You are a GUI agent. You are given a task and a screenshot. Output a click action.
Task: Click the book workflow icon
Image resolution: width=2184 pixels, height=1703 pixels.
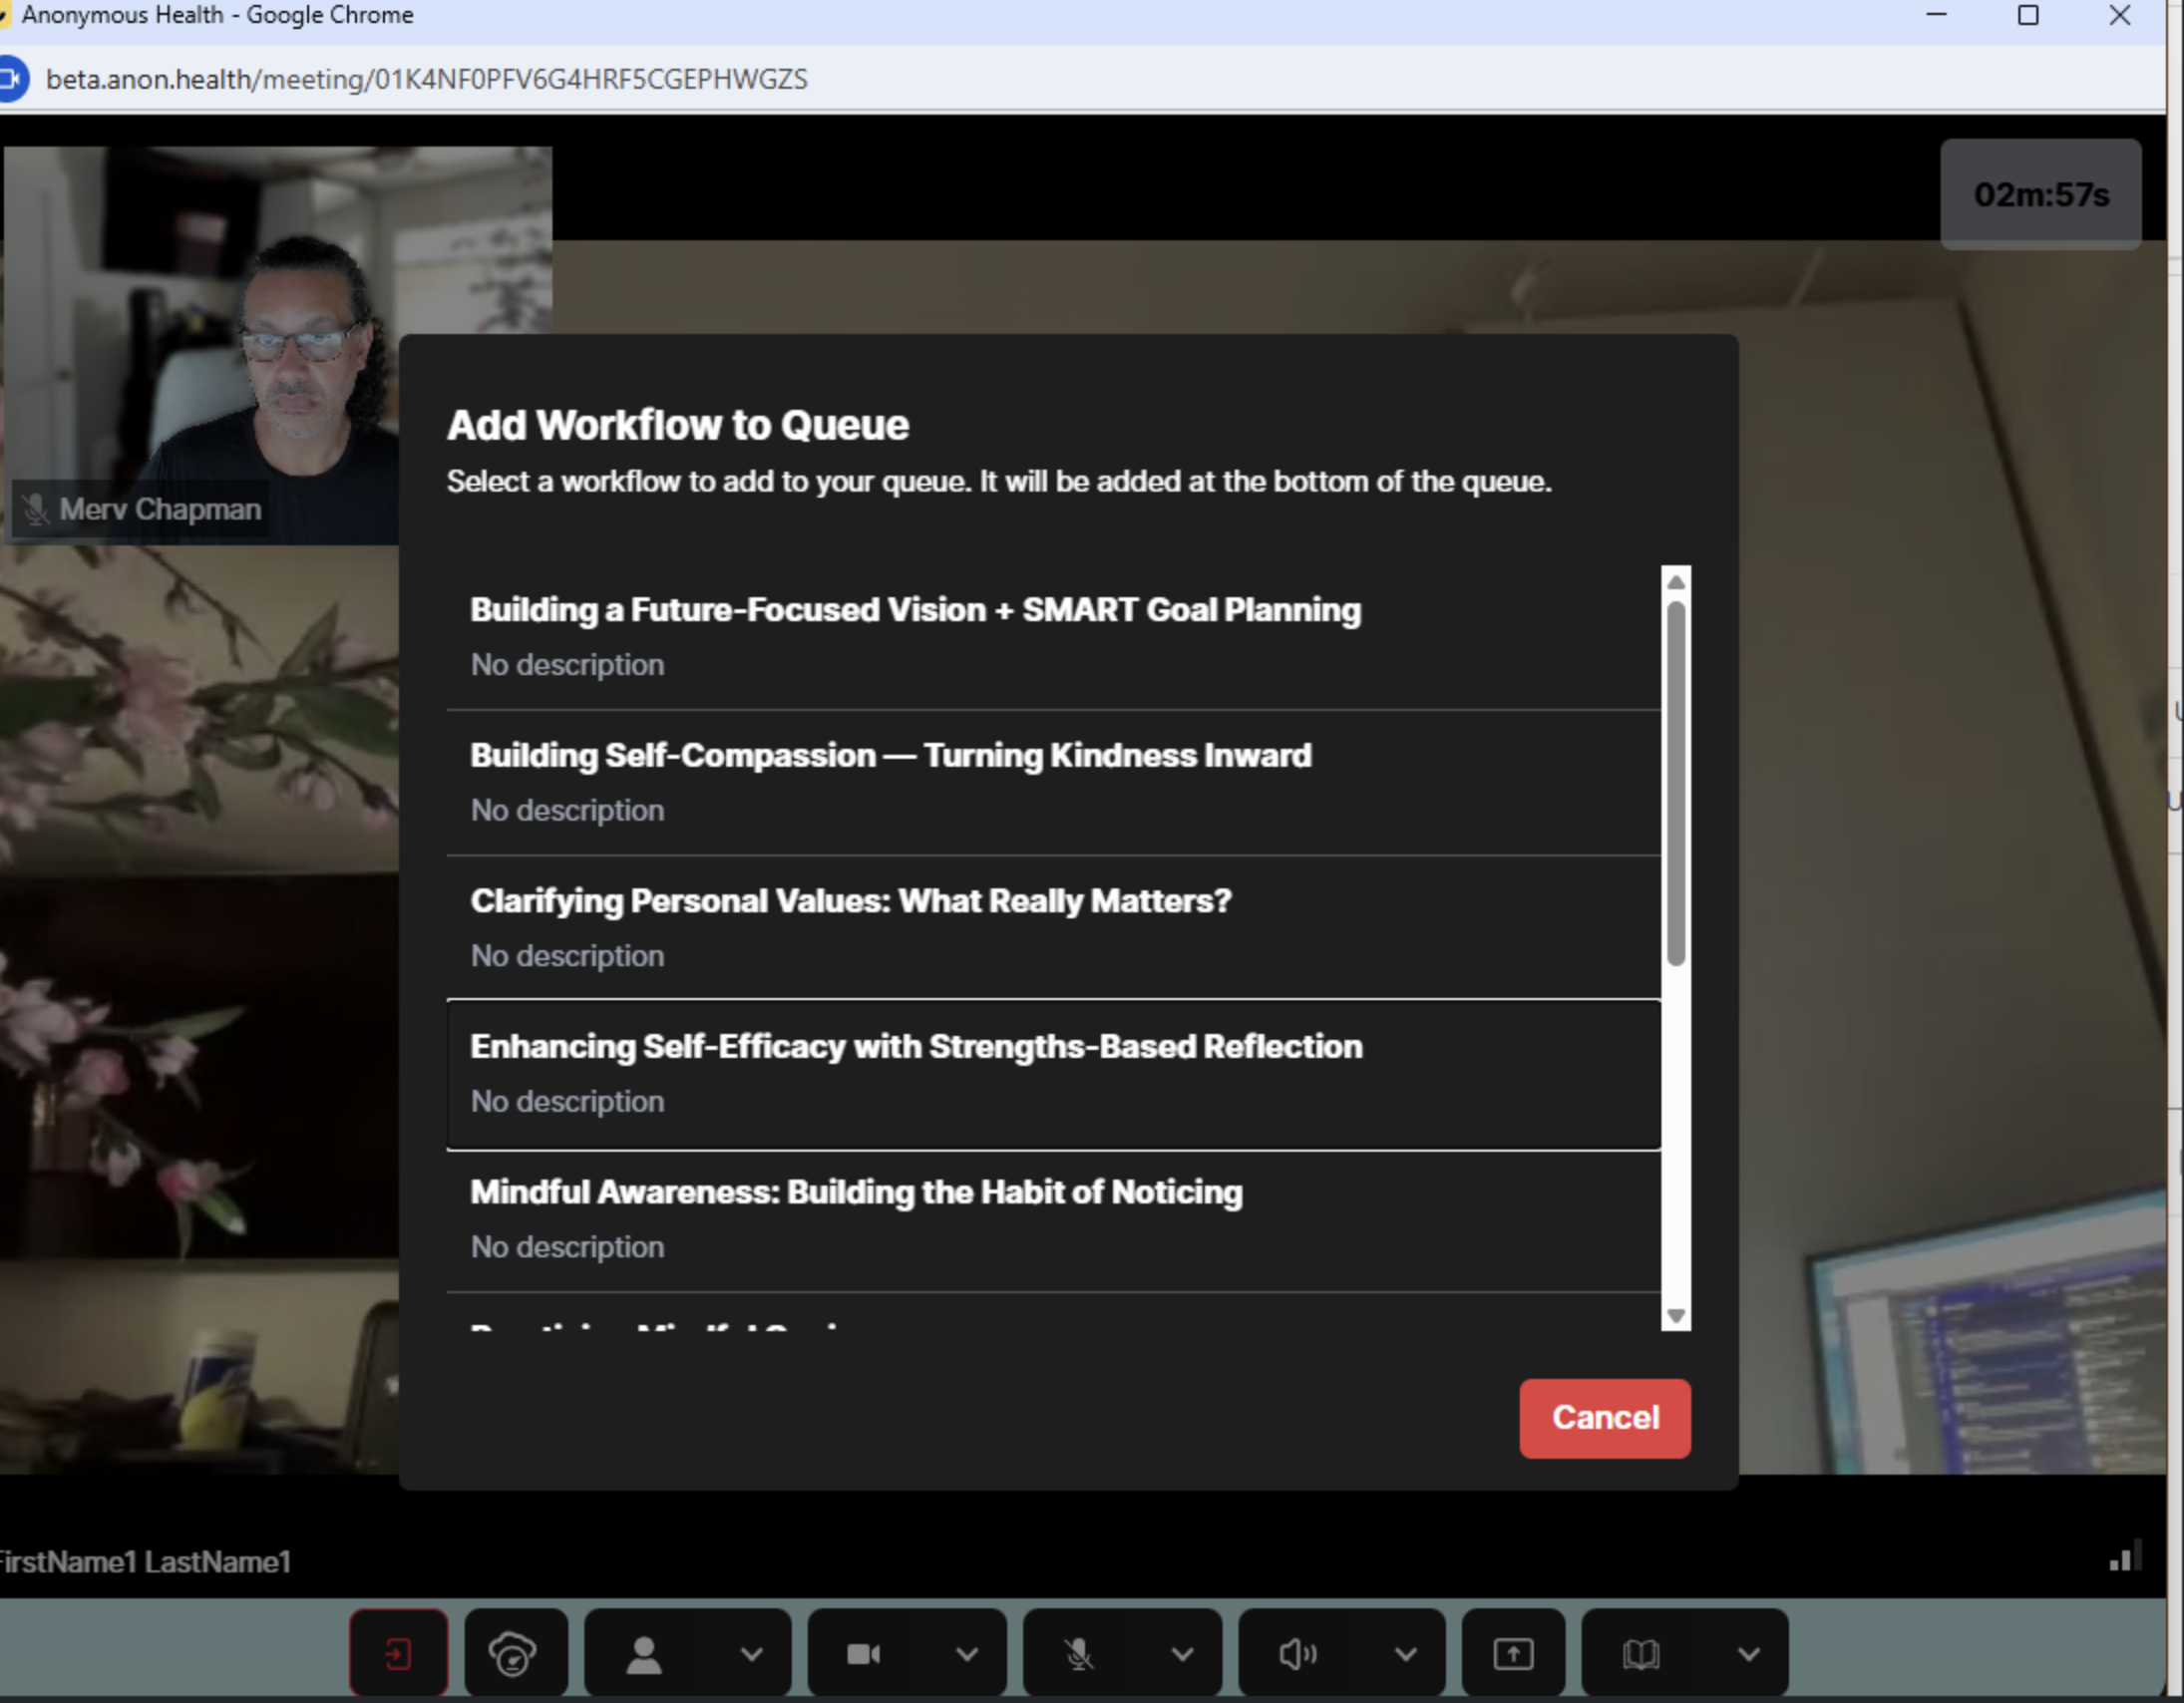(1641, 1654)
